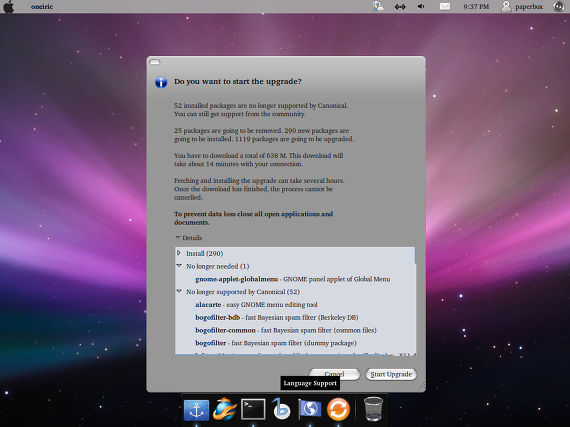Click the dialog window pill button

click(155, 62)
